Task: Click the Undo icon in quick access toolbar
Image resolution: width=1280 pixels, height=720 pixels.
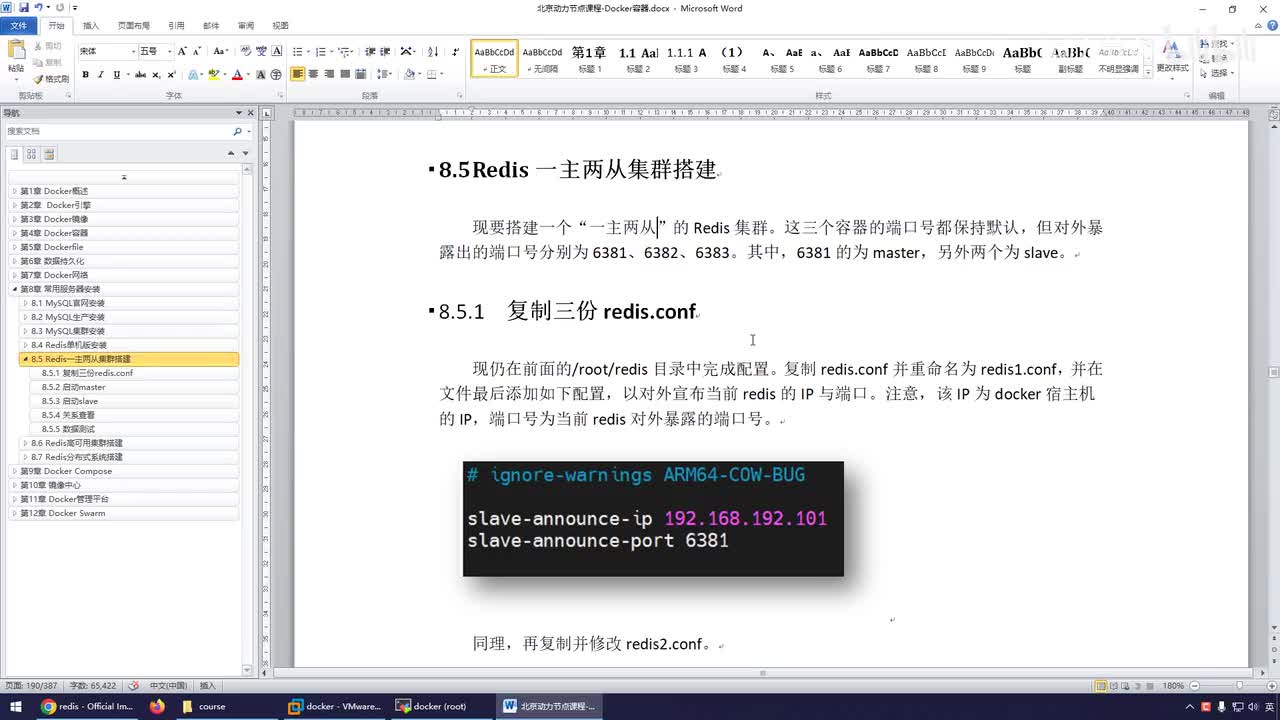Action: click(x=40, y=8)
